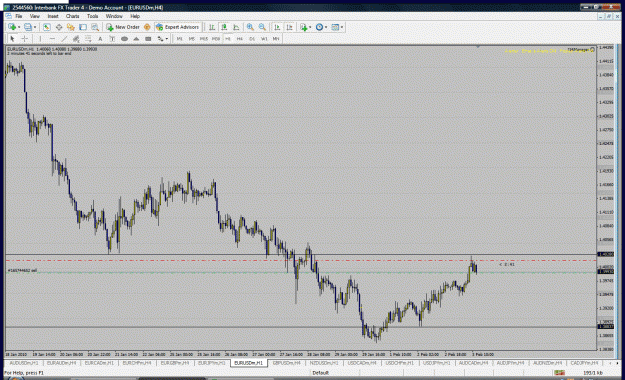This screenshot has height=380, width=625.
Task: Open the Window menu
Action: (x=114, y=16)
